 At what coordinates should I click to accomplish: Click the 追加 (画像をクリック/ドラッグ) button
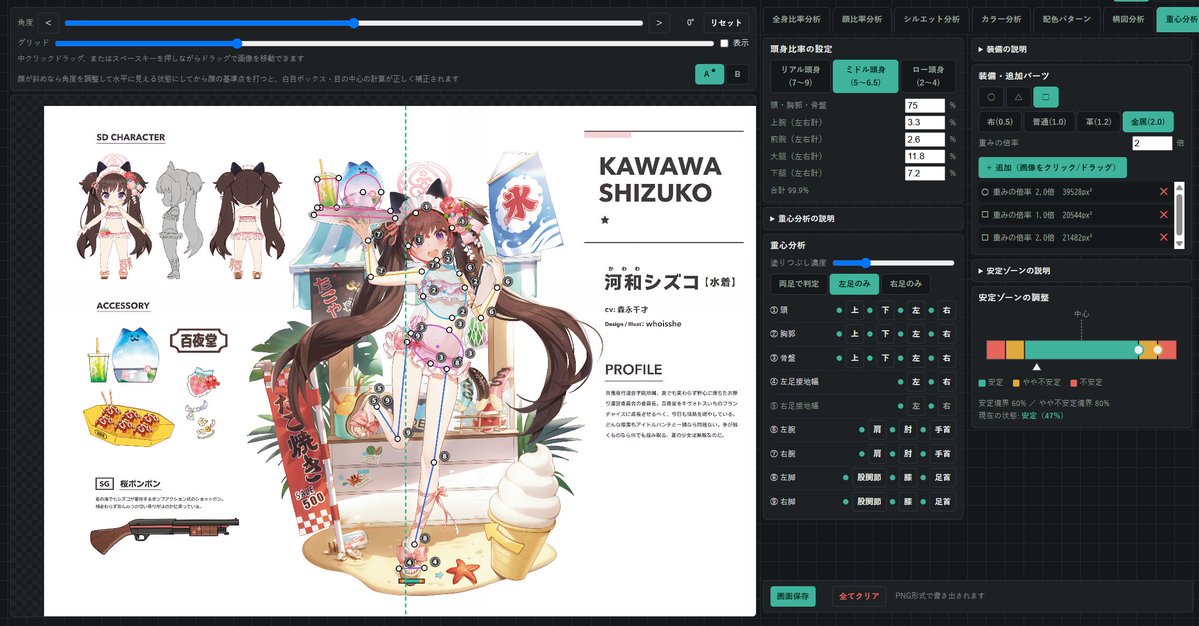pos(1052,167)
